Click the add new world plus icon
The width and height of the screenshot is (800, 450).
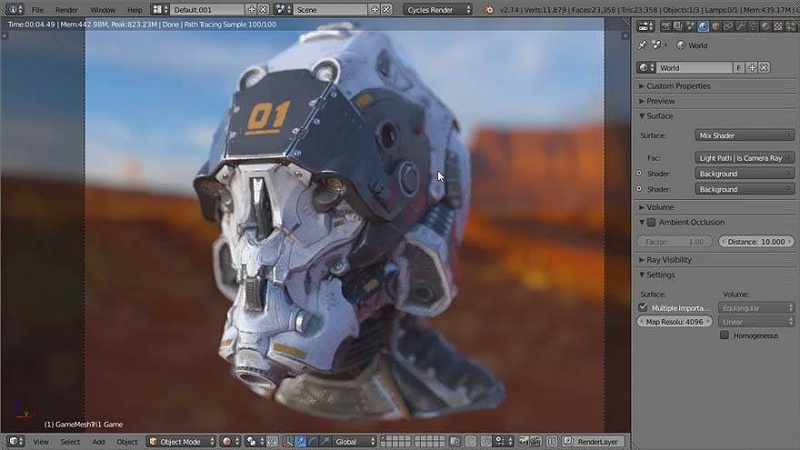click(x=752, y=68)
